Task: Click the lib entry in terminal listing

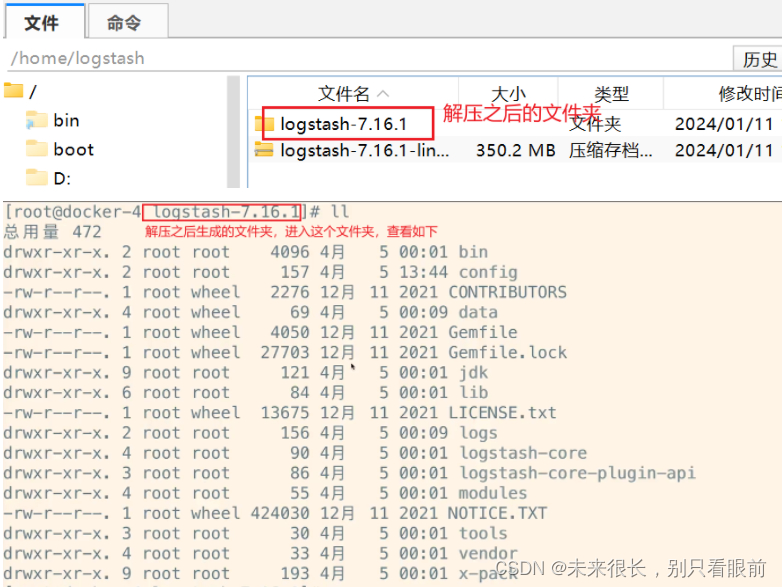Action: 473,392
